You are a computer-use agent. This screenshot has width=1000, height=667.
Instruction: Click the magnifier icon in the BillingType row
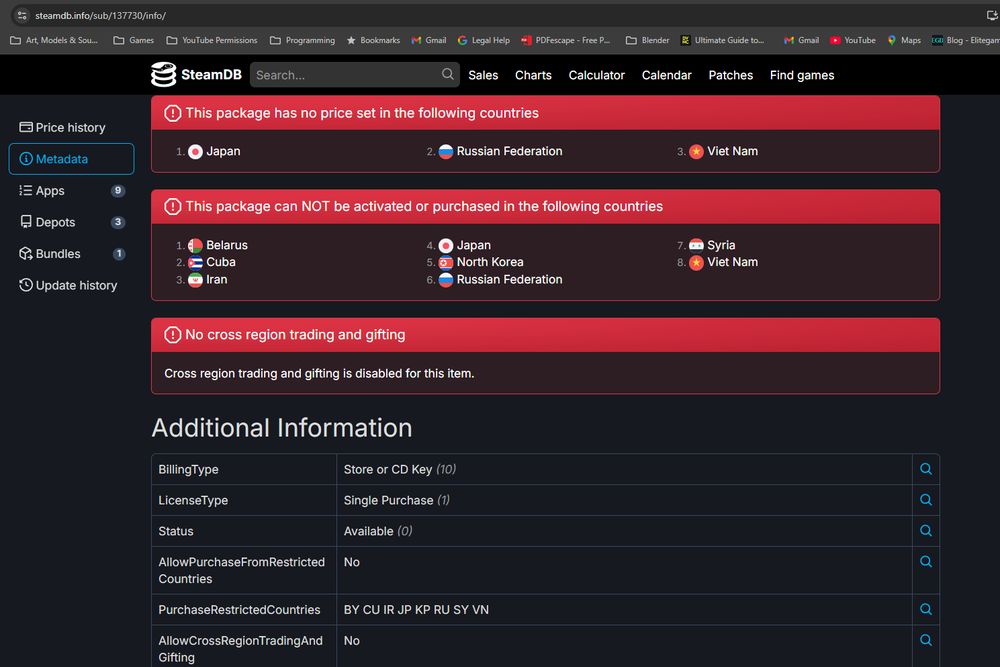click(x=926, y=469)
